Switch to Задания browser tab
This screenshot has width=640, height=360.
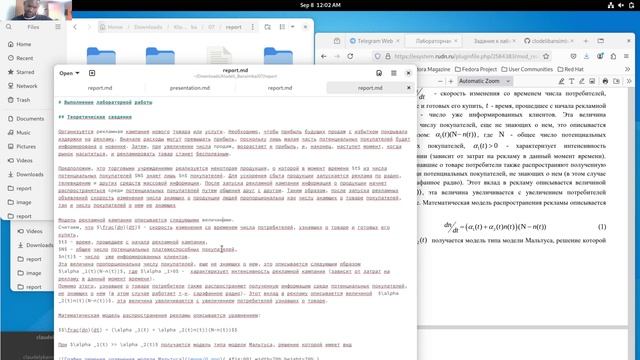click(491, 41)
